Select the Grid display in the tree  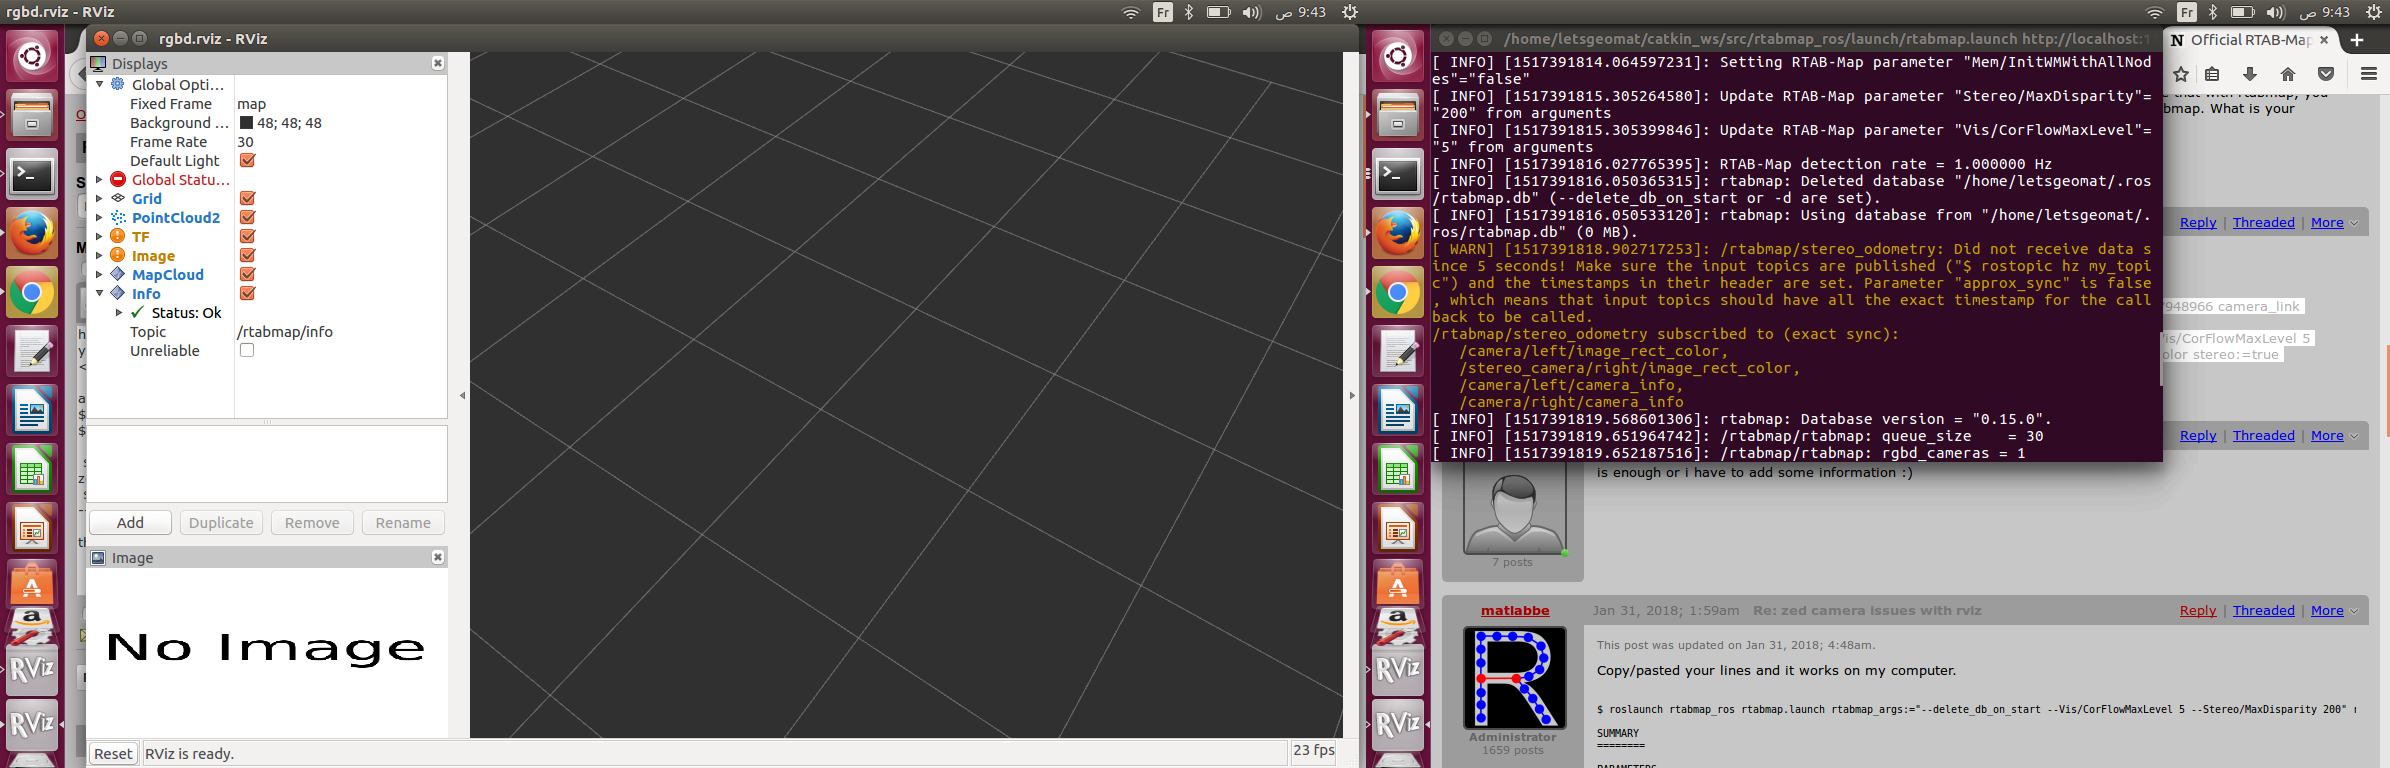pyautogui.click(x=147, y=199)
